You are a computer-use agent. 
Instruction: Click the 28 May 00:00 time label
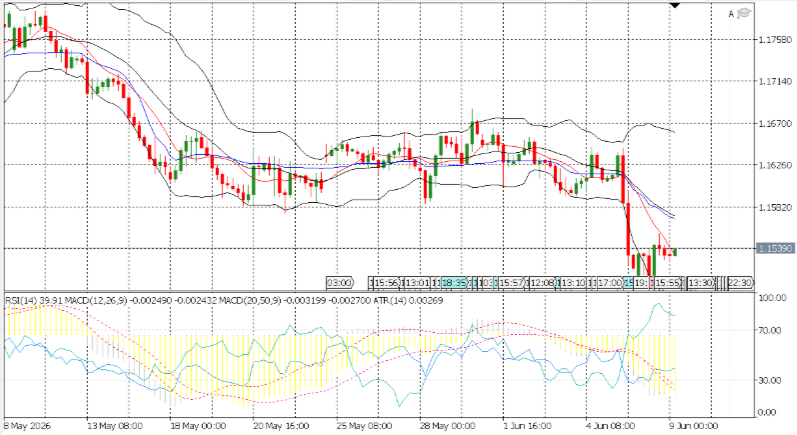click(x=447, y=425)
